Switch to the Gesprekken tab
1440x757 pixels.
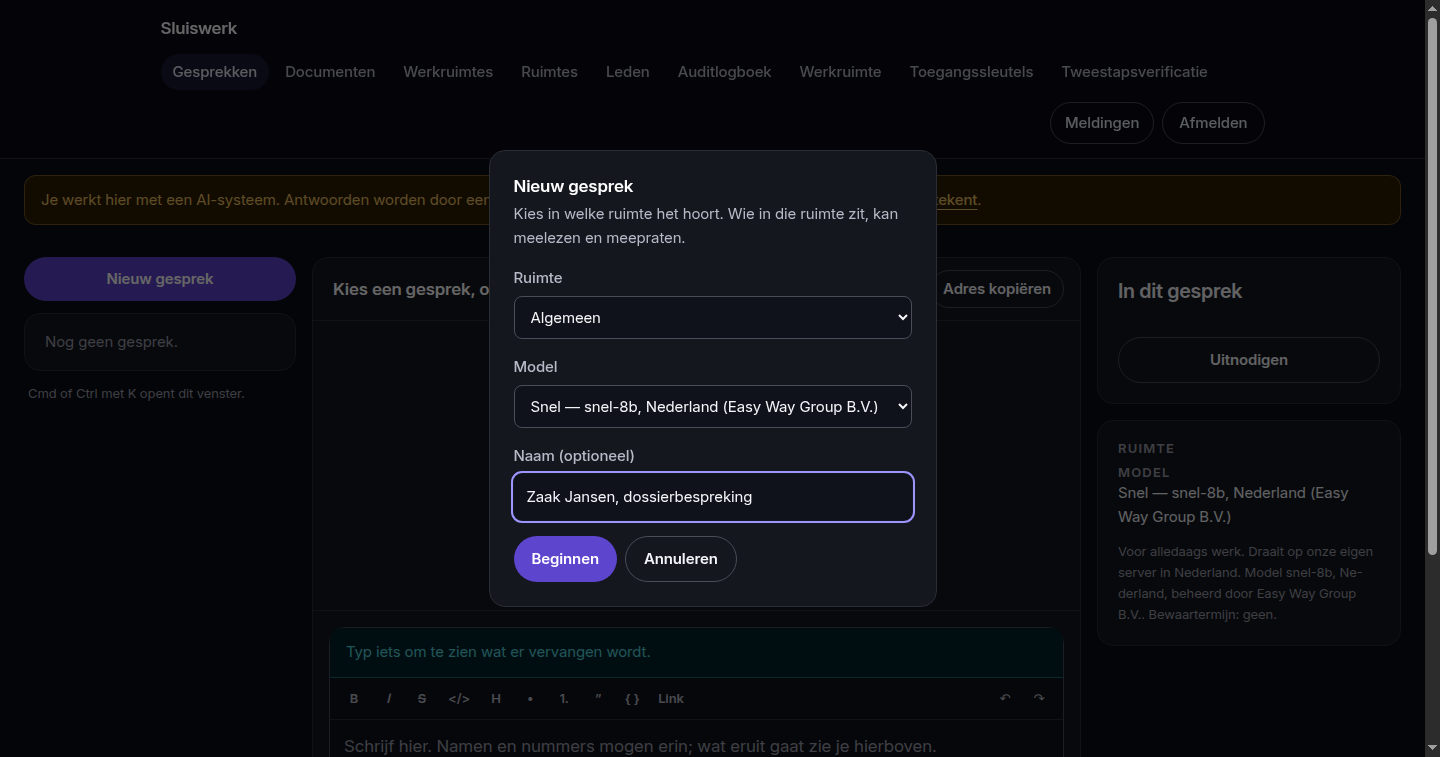pyautogui.click(x=215, y=72)
